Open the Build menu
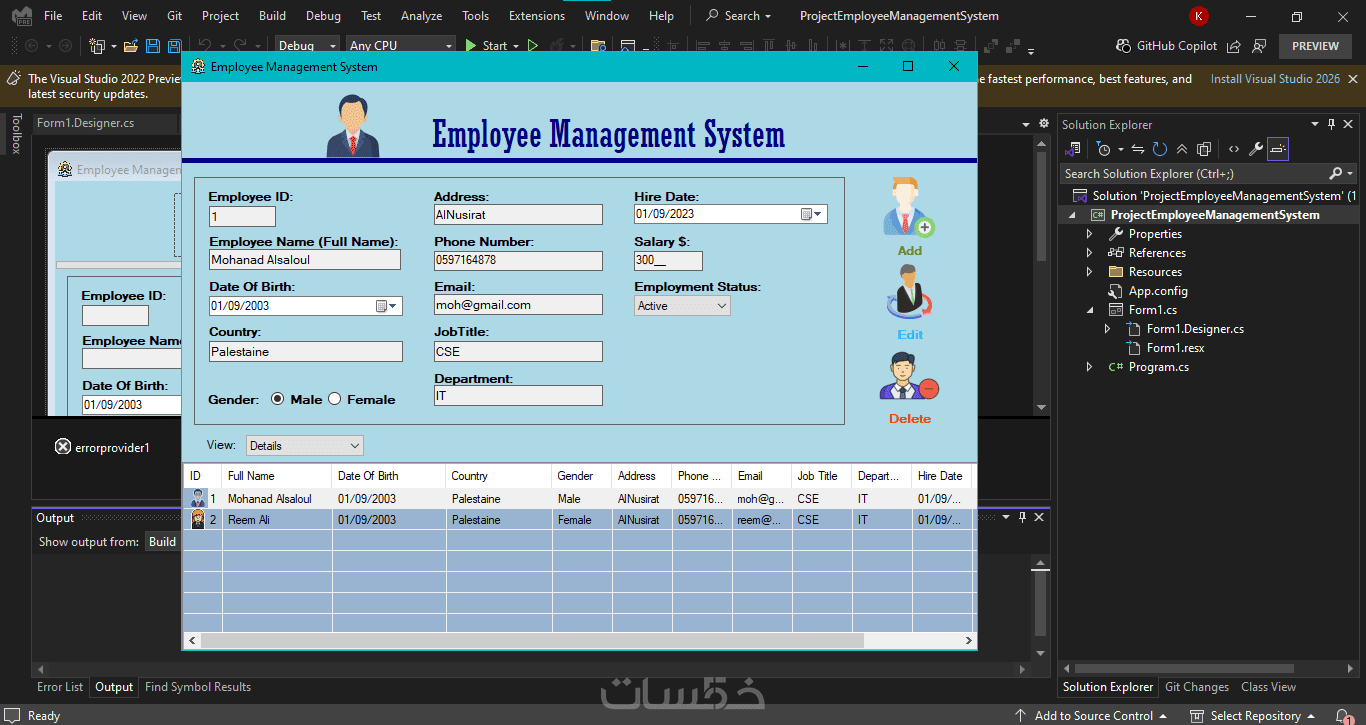This screenshot has width=1366, height=725. (x=272, y=16)
